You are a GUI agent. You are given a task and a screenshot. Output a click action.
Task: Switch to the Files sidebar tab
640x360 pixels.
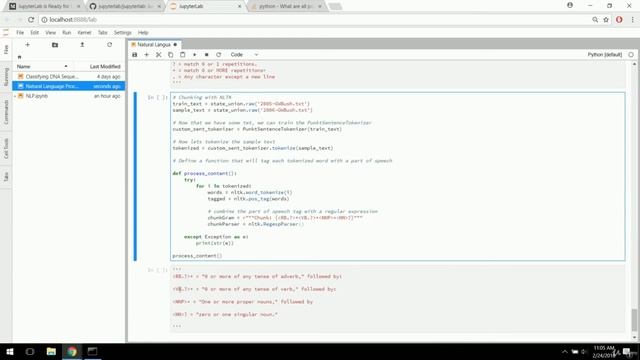(6, 50)
